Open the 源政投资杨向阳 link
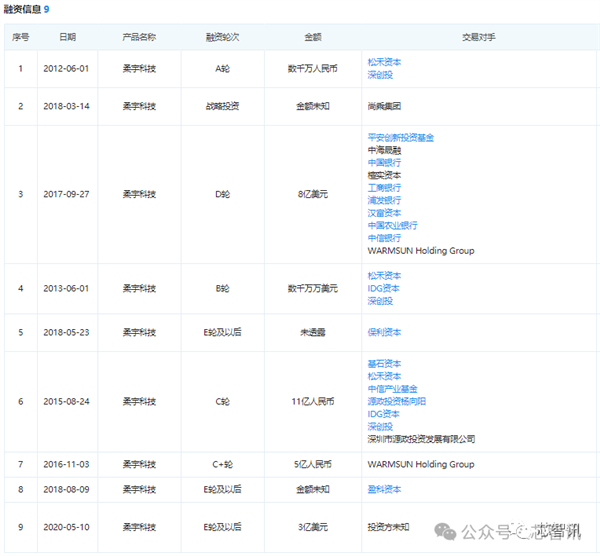The height and width of the screenshot is (556, 600). tap(397, 401)
